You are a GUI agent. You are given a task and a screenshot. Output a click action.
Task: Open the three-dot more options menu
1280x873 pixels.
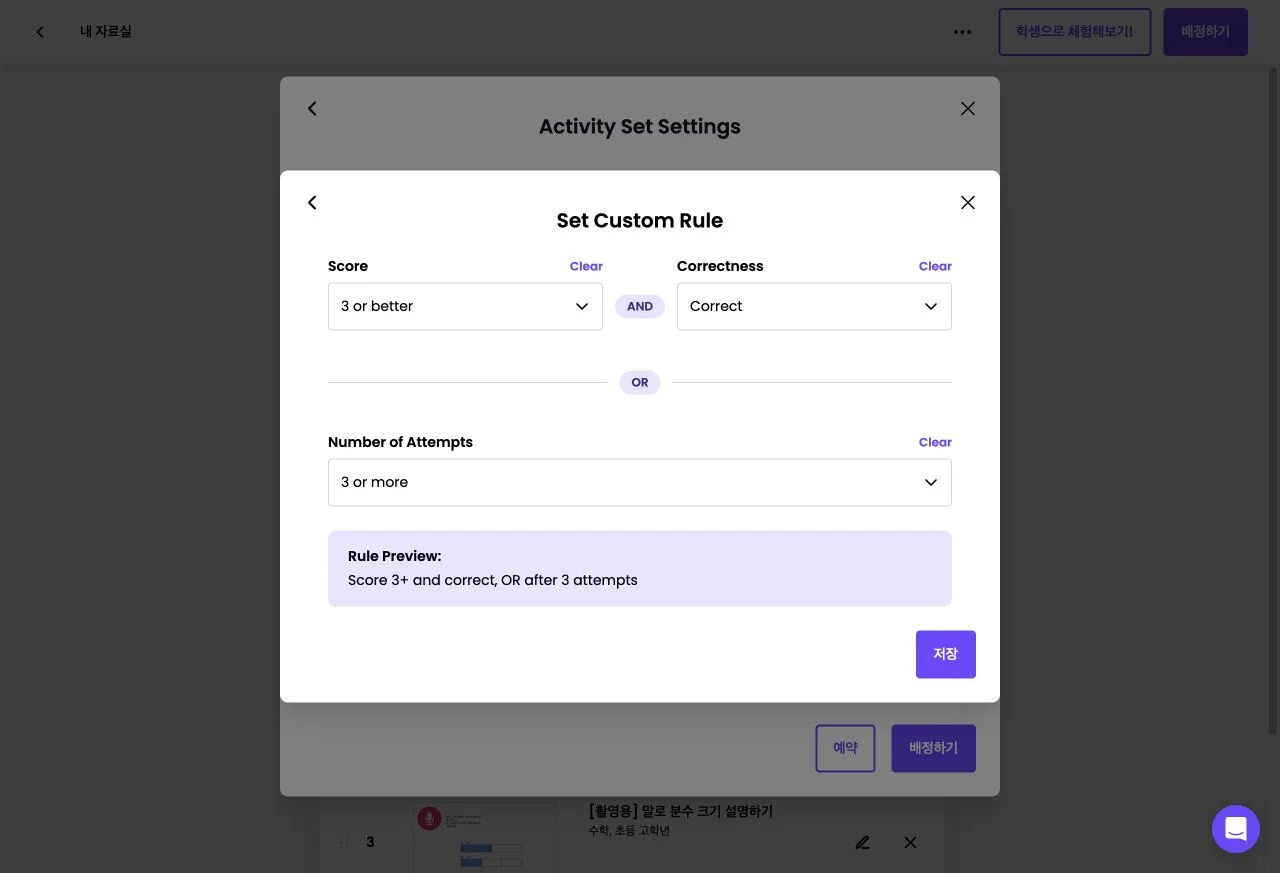[962, 32]
